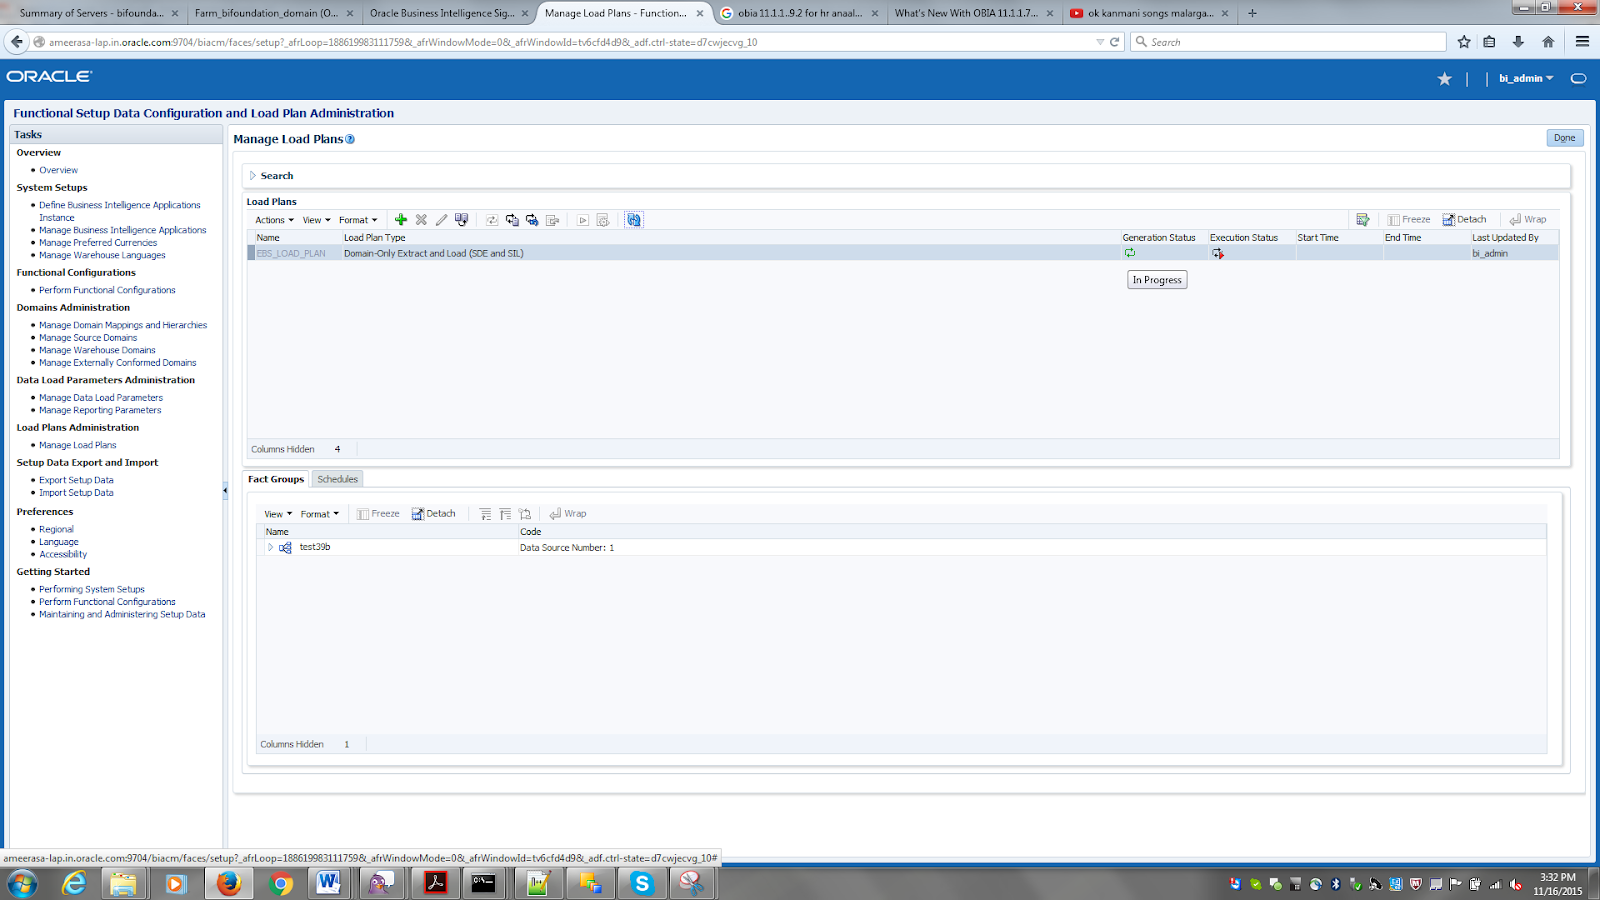Click the pencil Edit load plan icon
The image size is (1600, 900).
coord(441,220)
